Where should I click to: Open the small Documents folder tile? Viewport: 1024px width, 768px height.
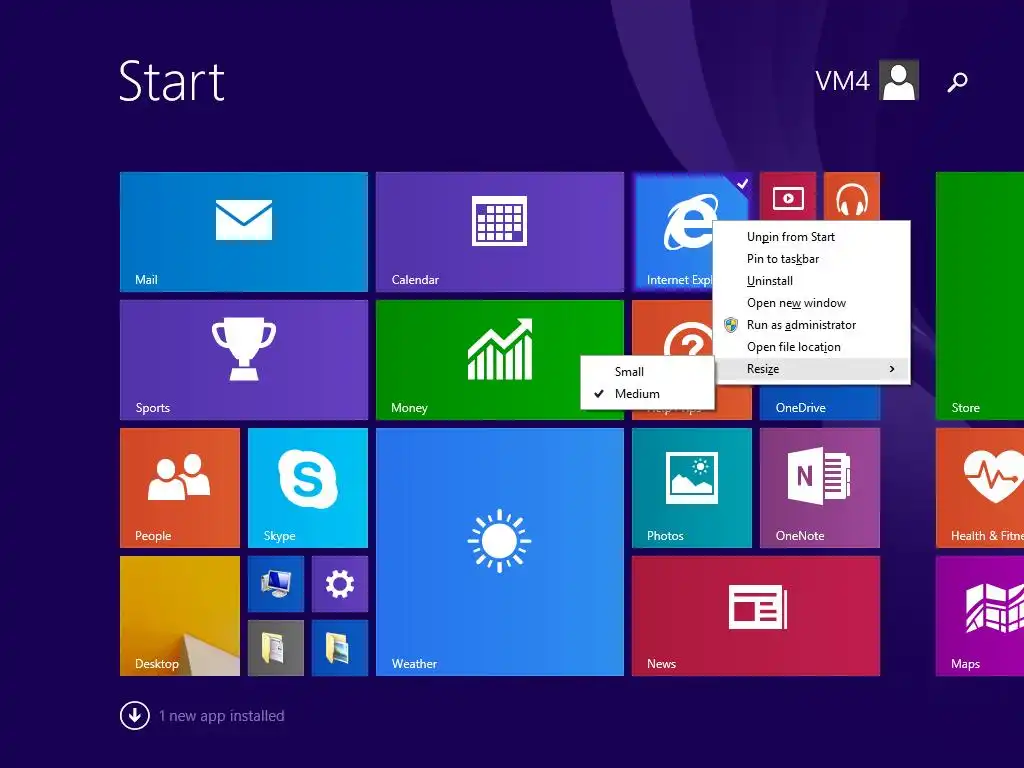276,648
